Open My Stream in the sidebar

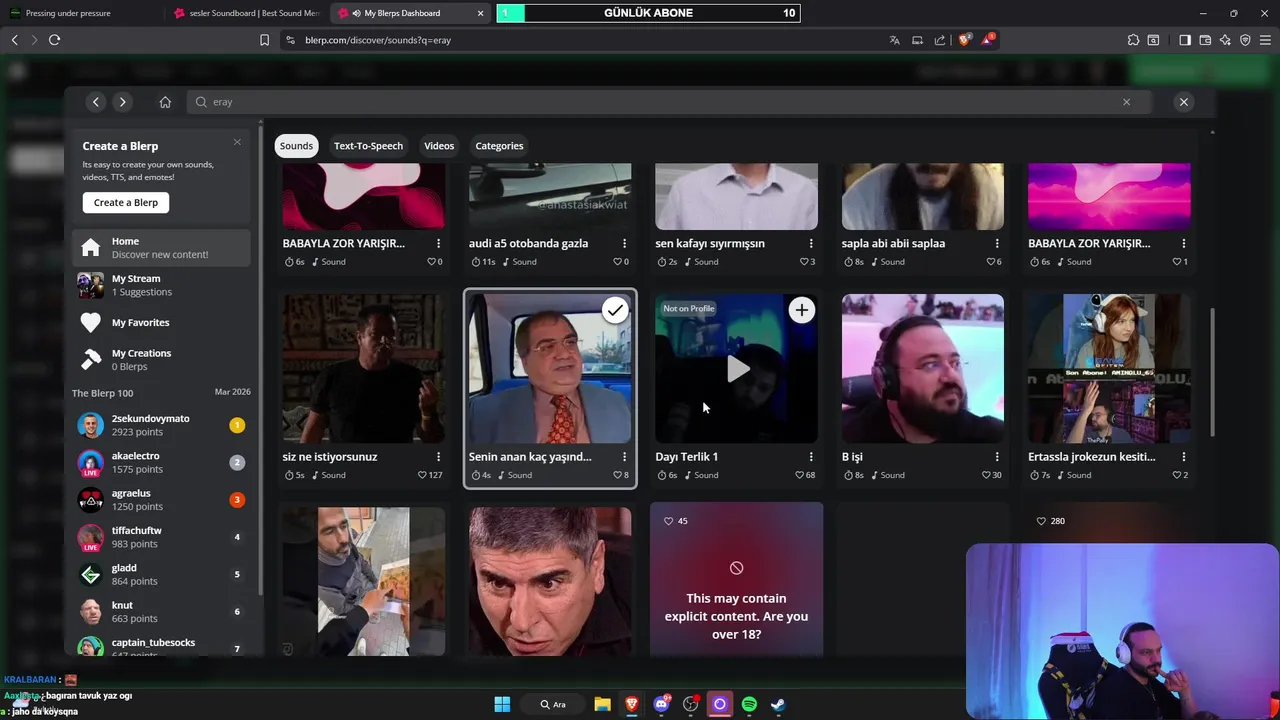point(161,285)
